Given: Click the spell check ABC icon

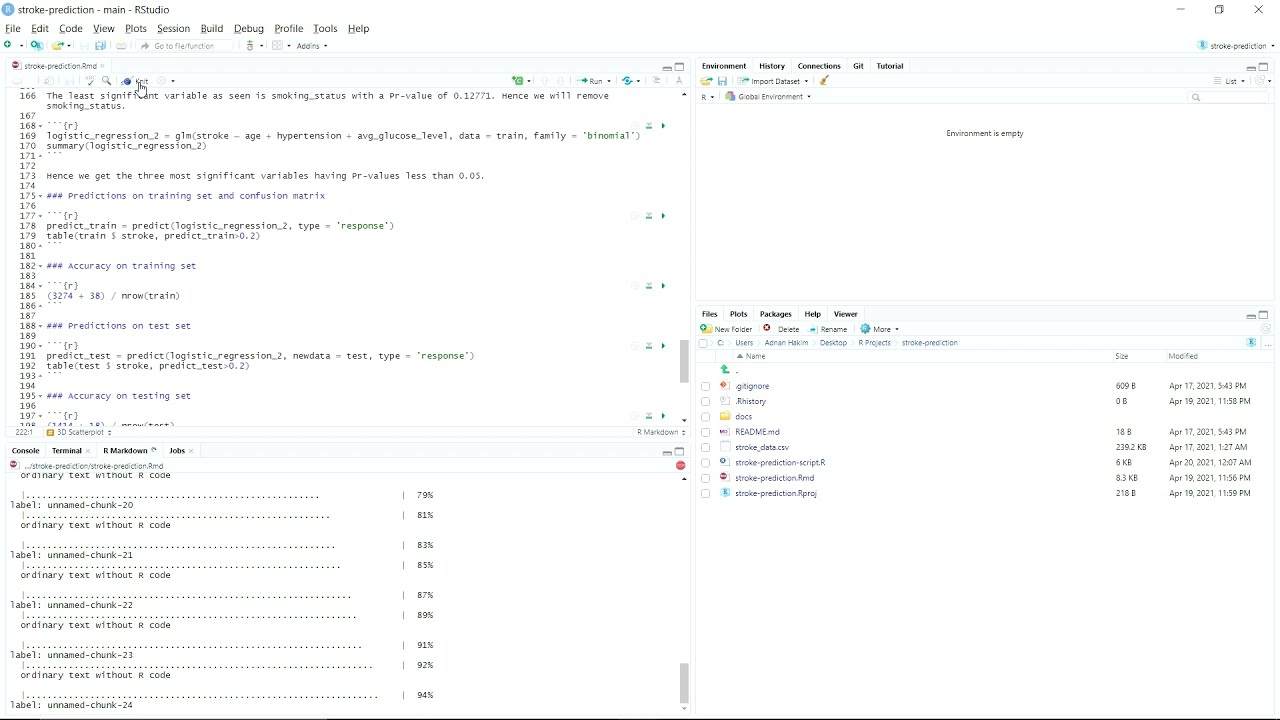Looking at the screenshot, I should (x=89, y=81).
